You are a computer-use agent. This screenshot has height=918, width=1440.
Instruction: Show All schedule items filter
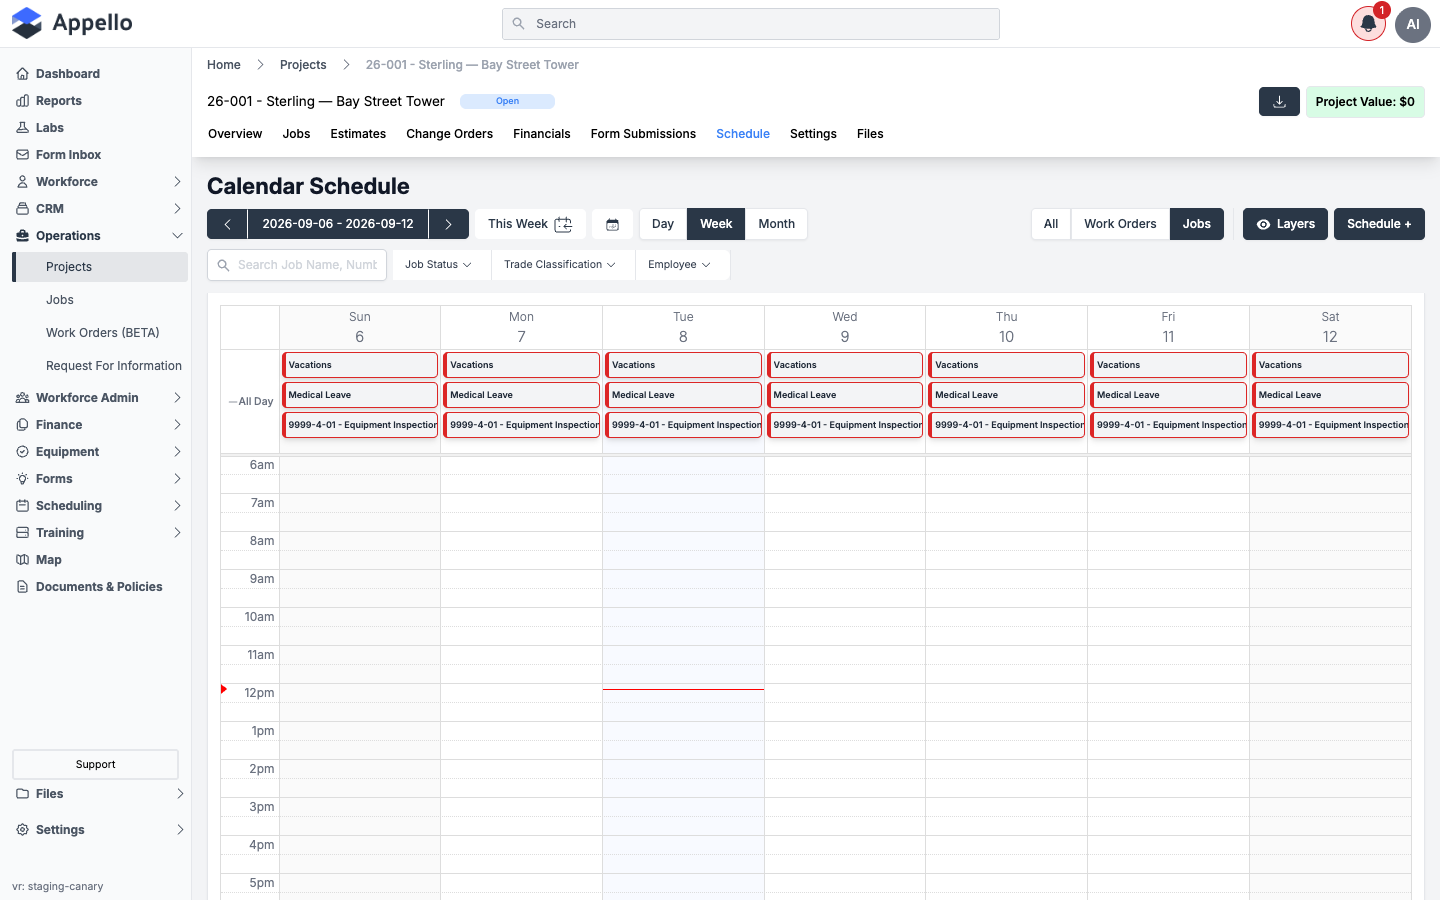pos(1051,224)
